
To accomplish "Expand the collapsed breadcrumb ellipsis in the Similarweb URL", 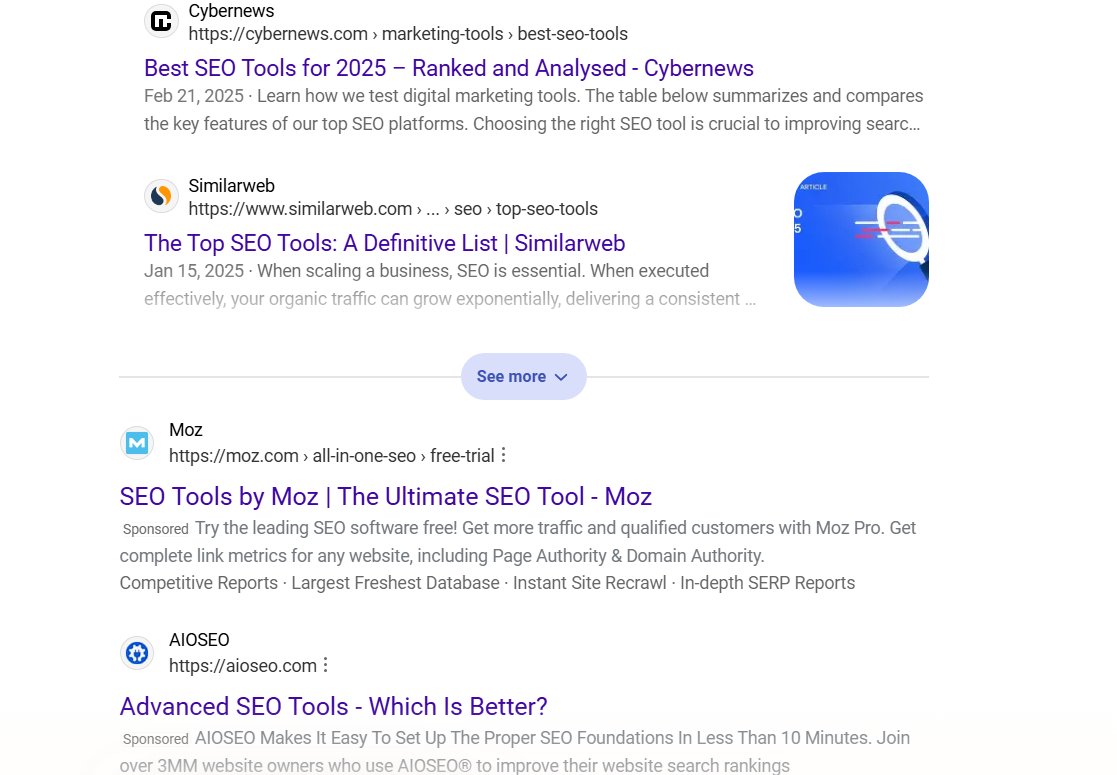I will coord(433,209).
